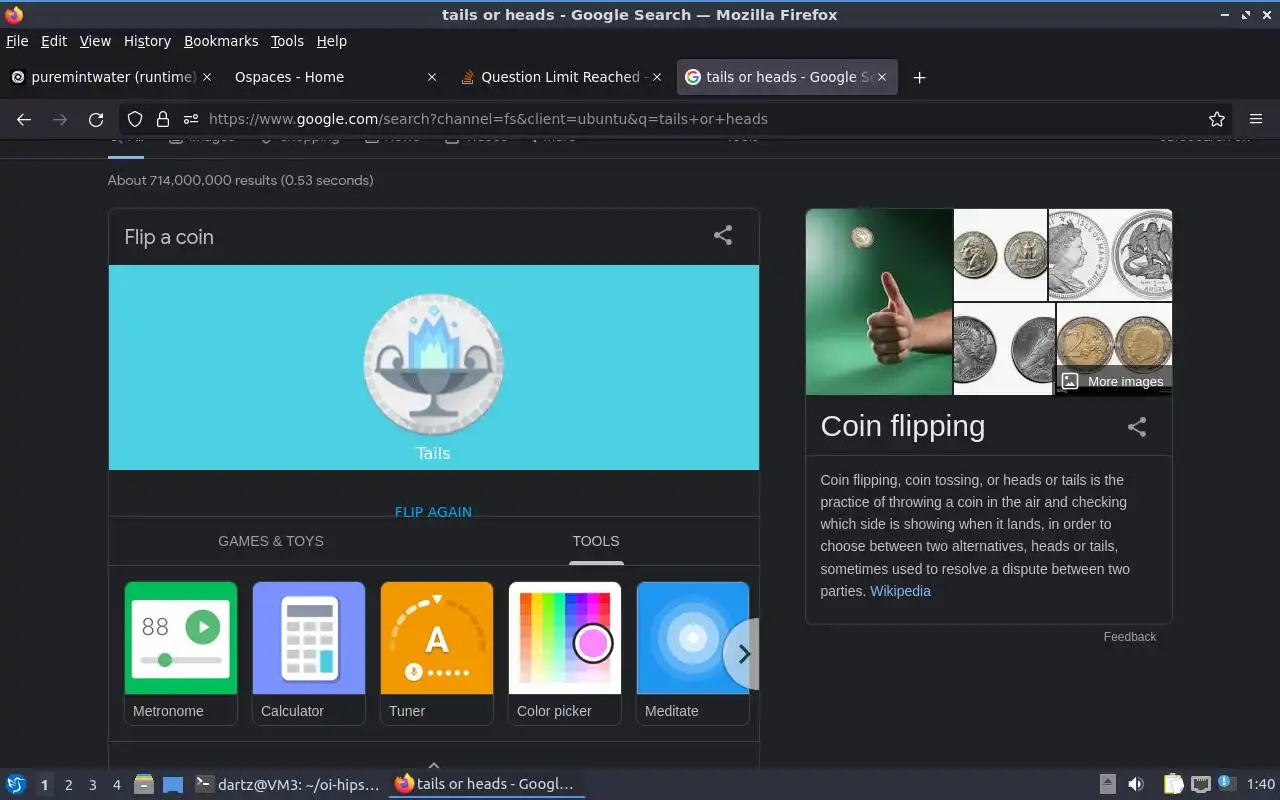Screen dimensions: 1280x800
Task: Go back to the previous page
Action: coord(24,119)
